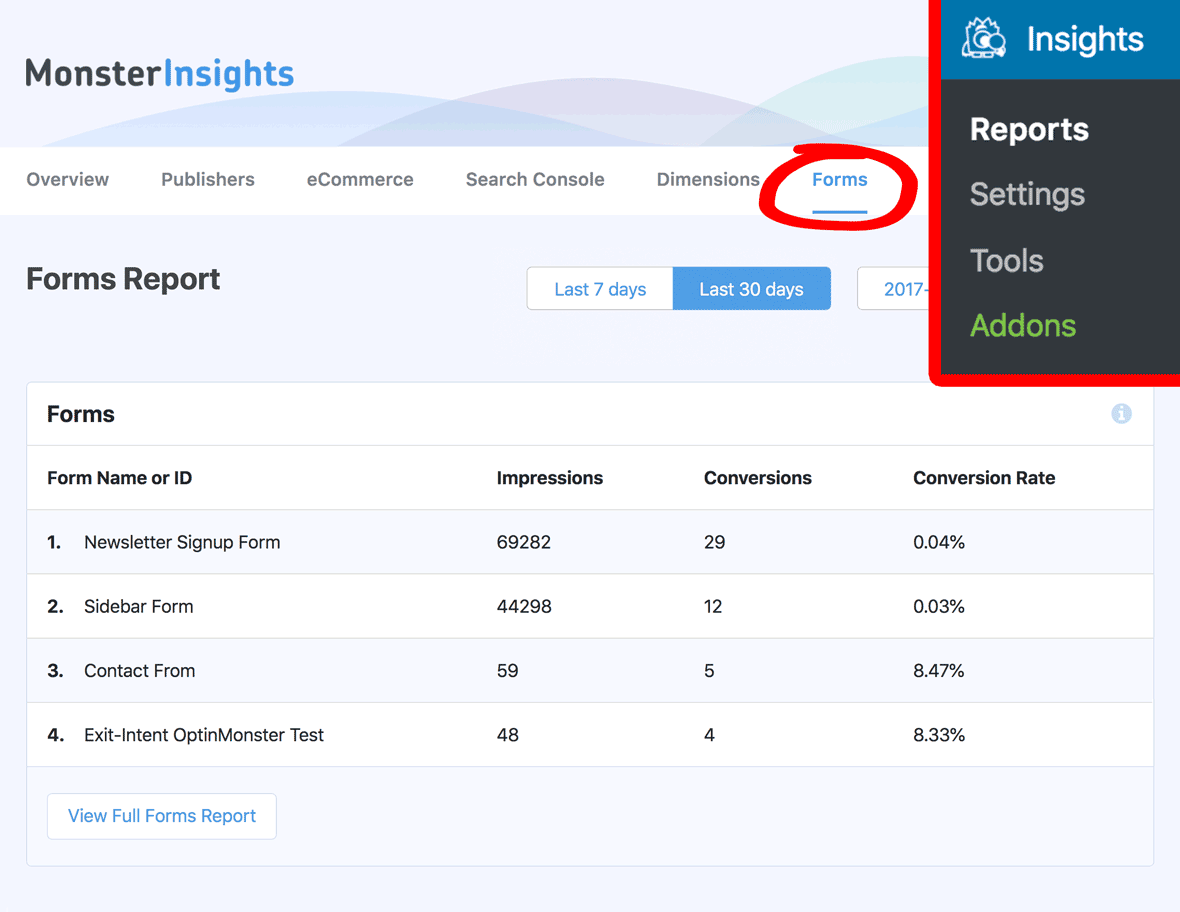The height and width of the screenshot is (912, 1180).
Task: Open Tools in the Insights menu
Action: click(x=1006, y=260)
